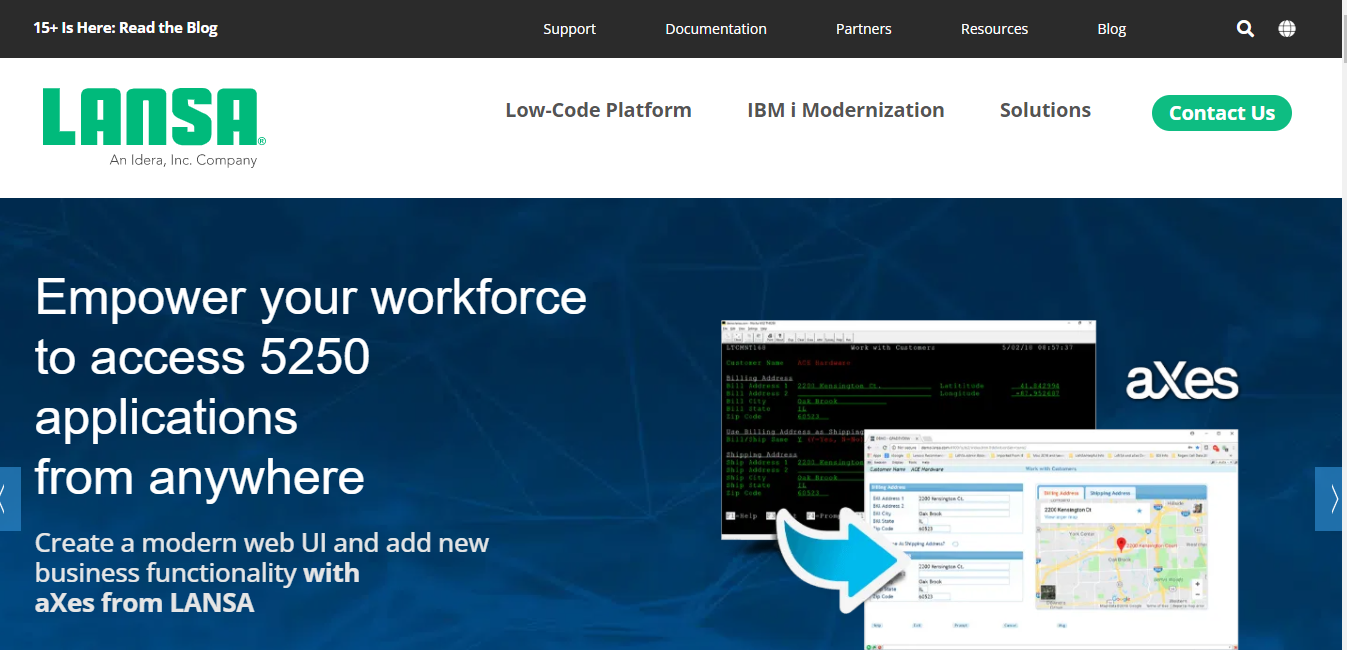Open the Partners menu item
1347x650 pixels.
[x=864, y=29]
